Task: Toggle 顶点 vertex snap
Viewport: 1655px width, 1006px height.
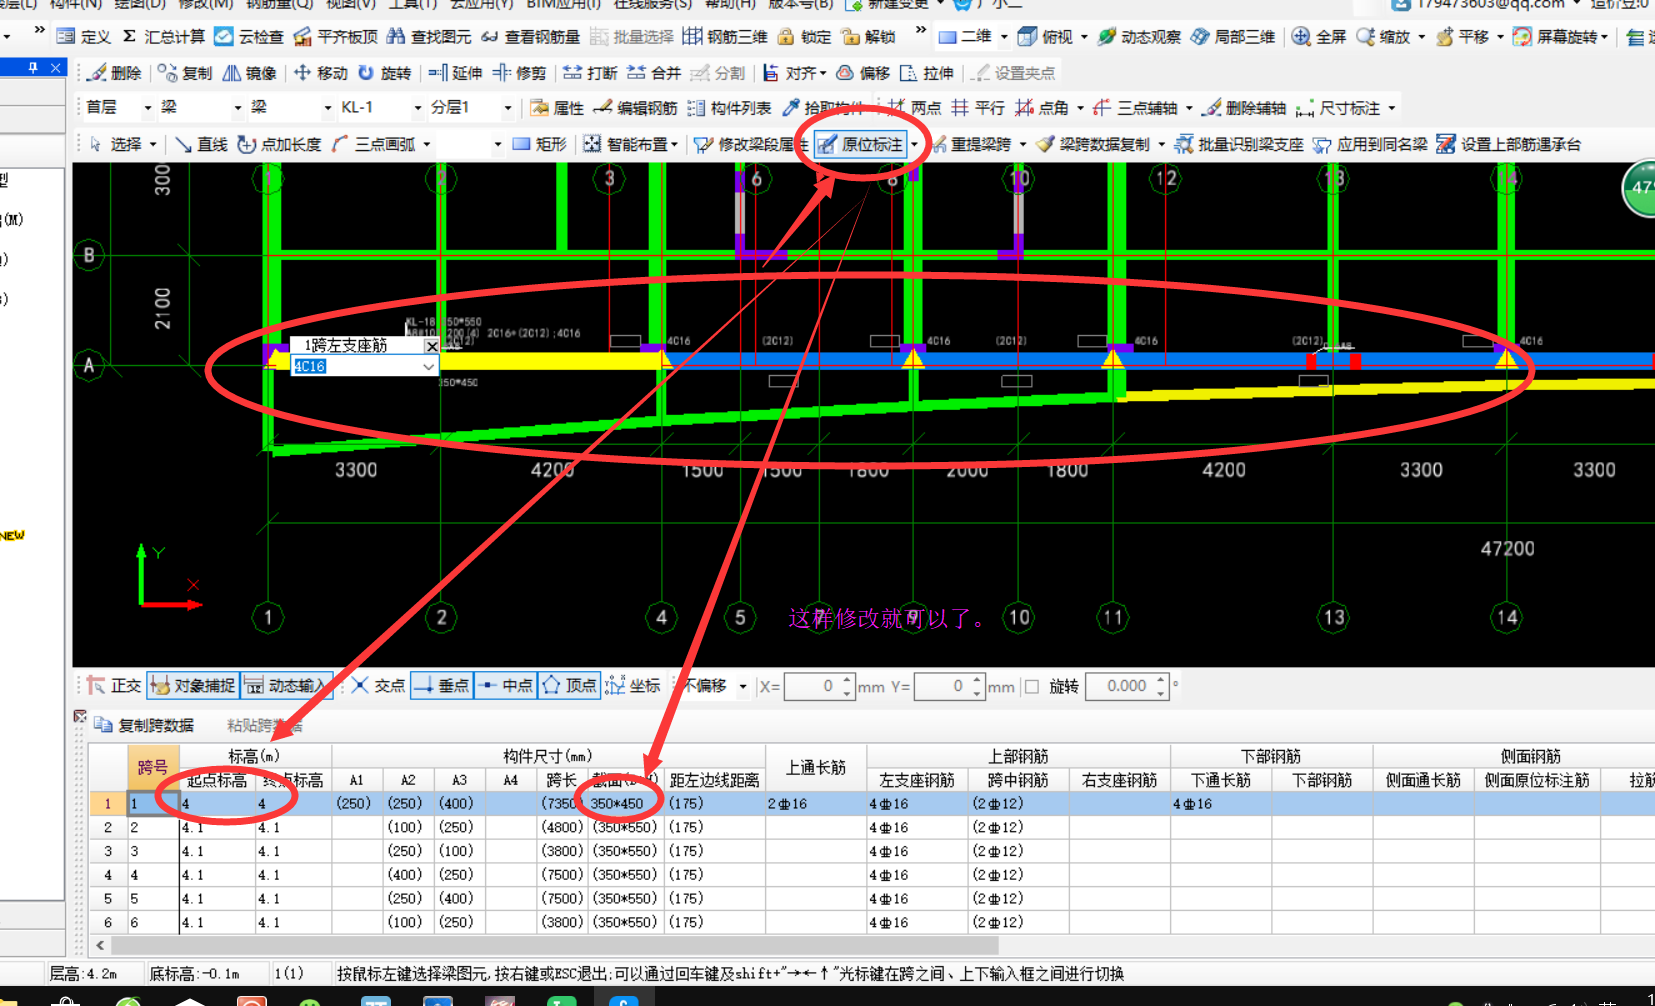Action: (x=569, y=685)
